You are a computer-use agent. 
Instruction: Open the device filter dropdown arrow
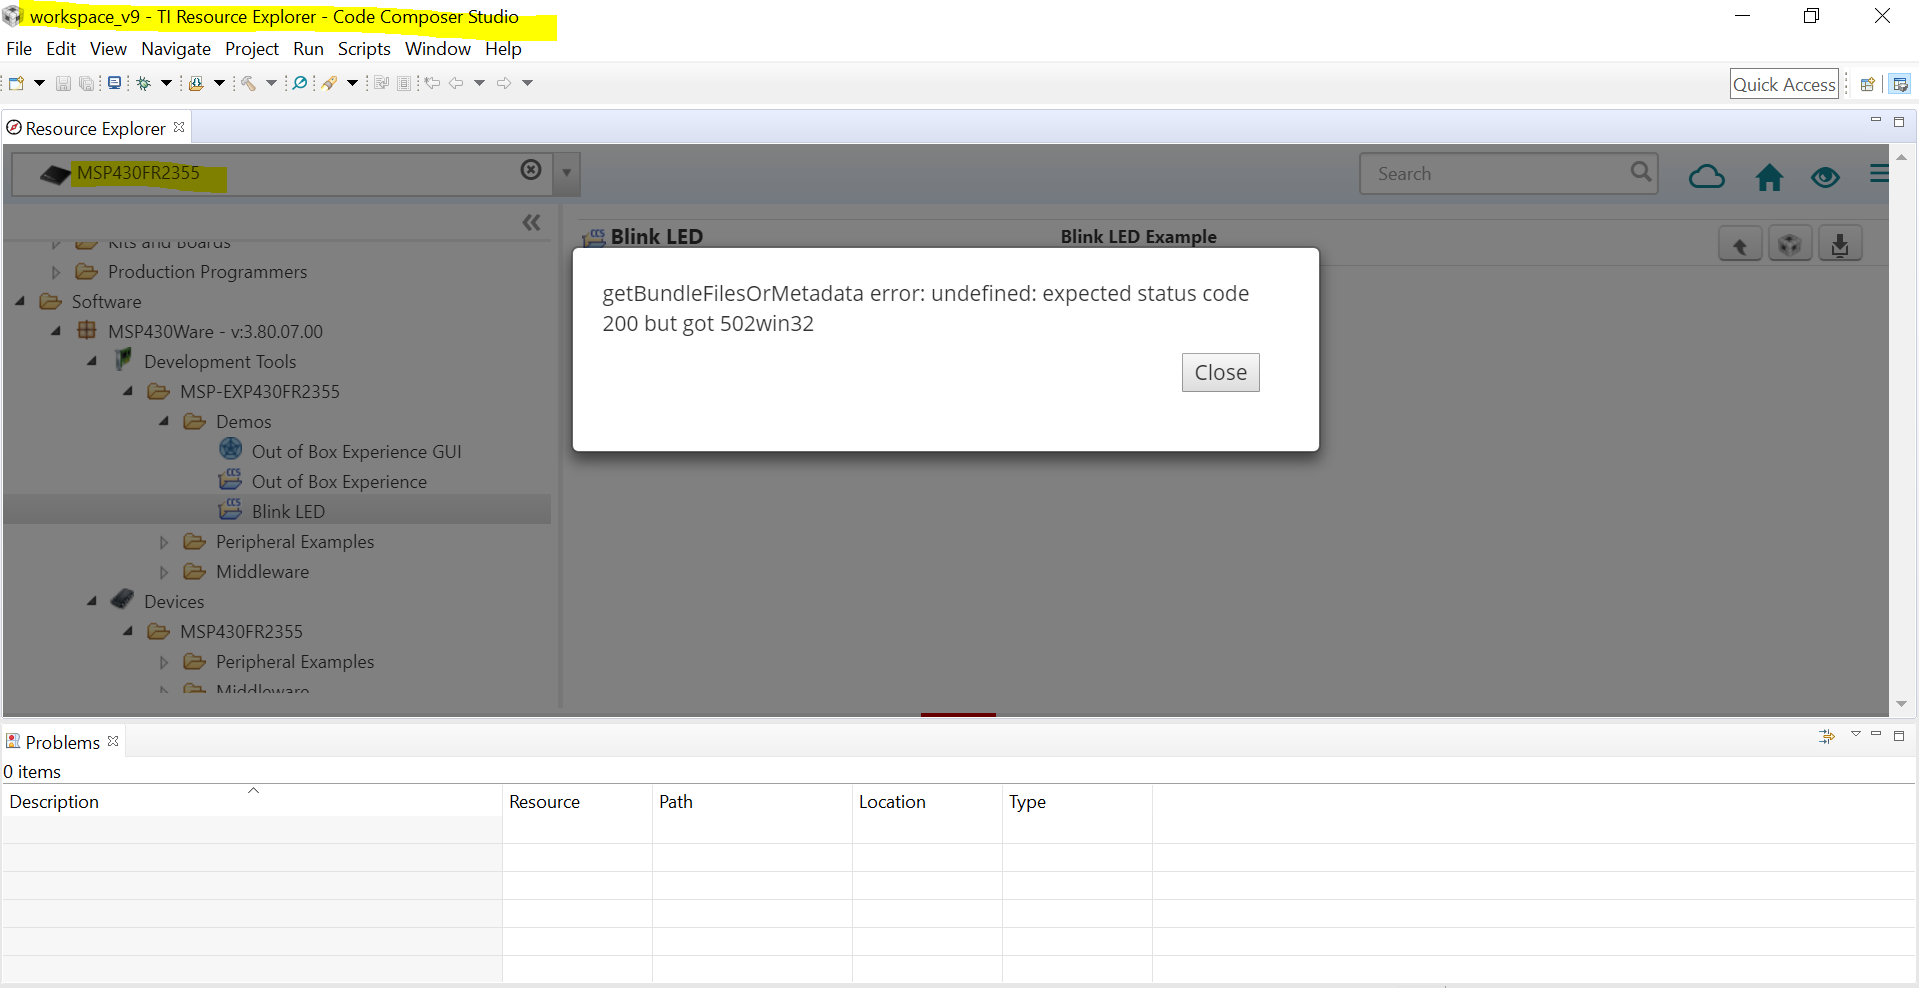click(566, 173)
